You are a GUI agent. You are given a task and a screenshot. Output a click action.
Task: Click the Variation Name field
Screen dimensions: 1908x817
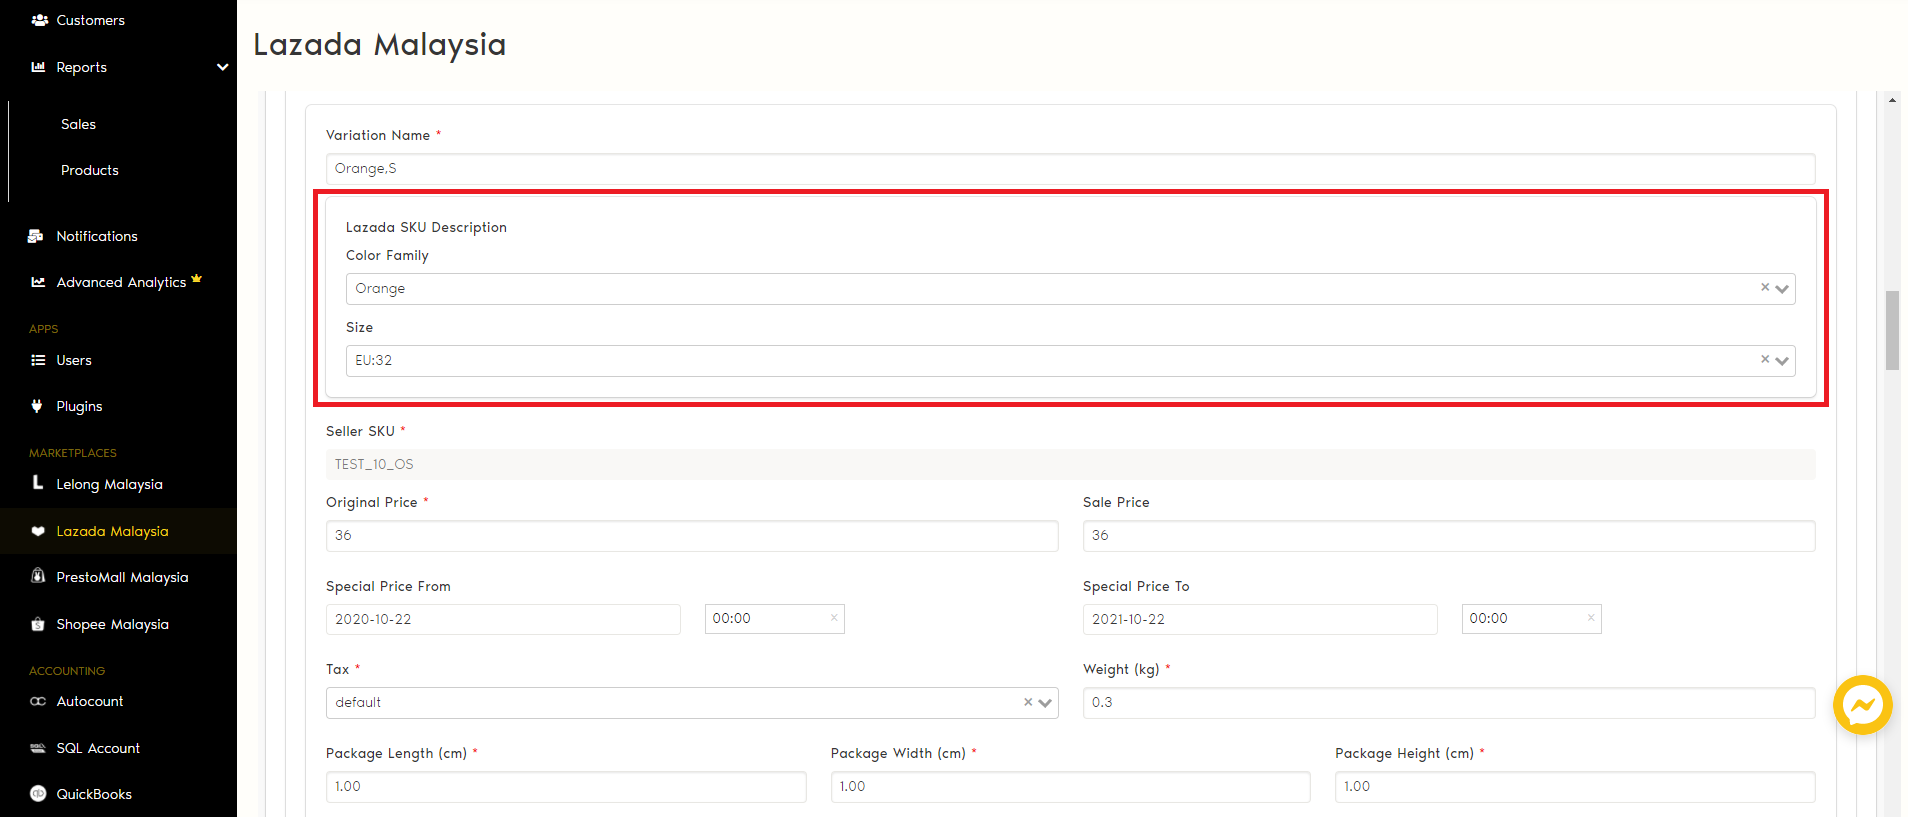[1070, 169]
